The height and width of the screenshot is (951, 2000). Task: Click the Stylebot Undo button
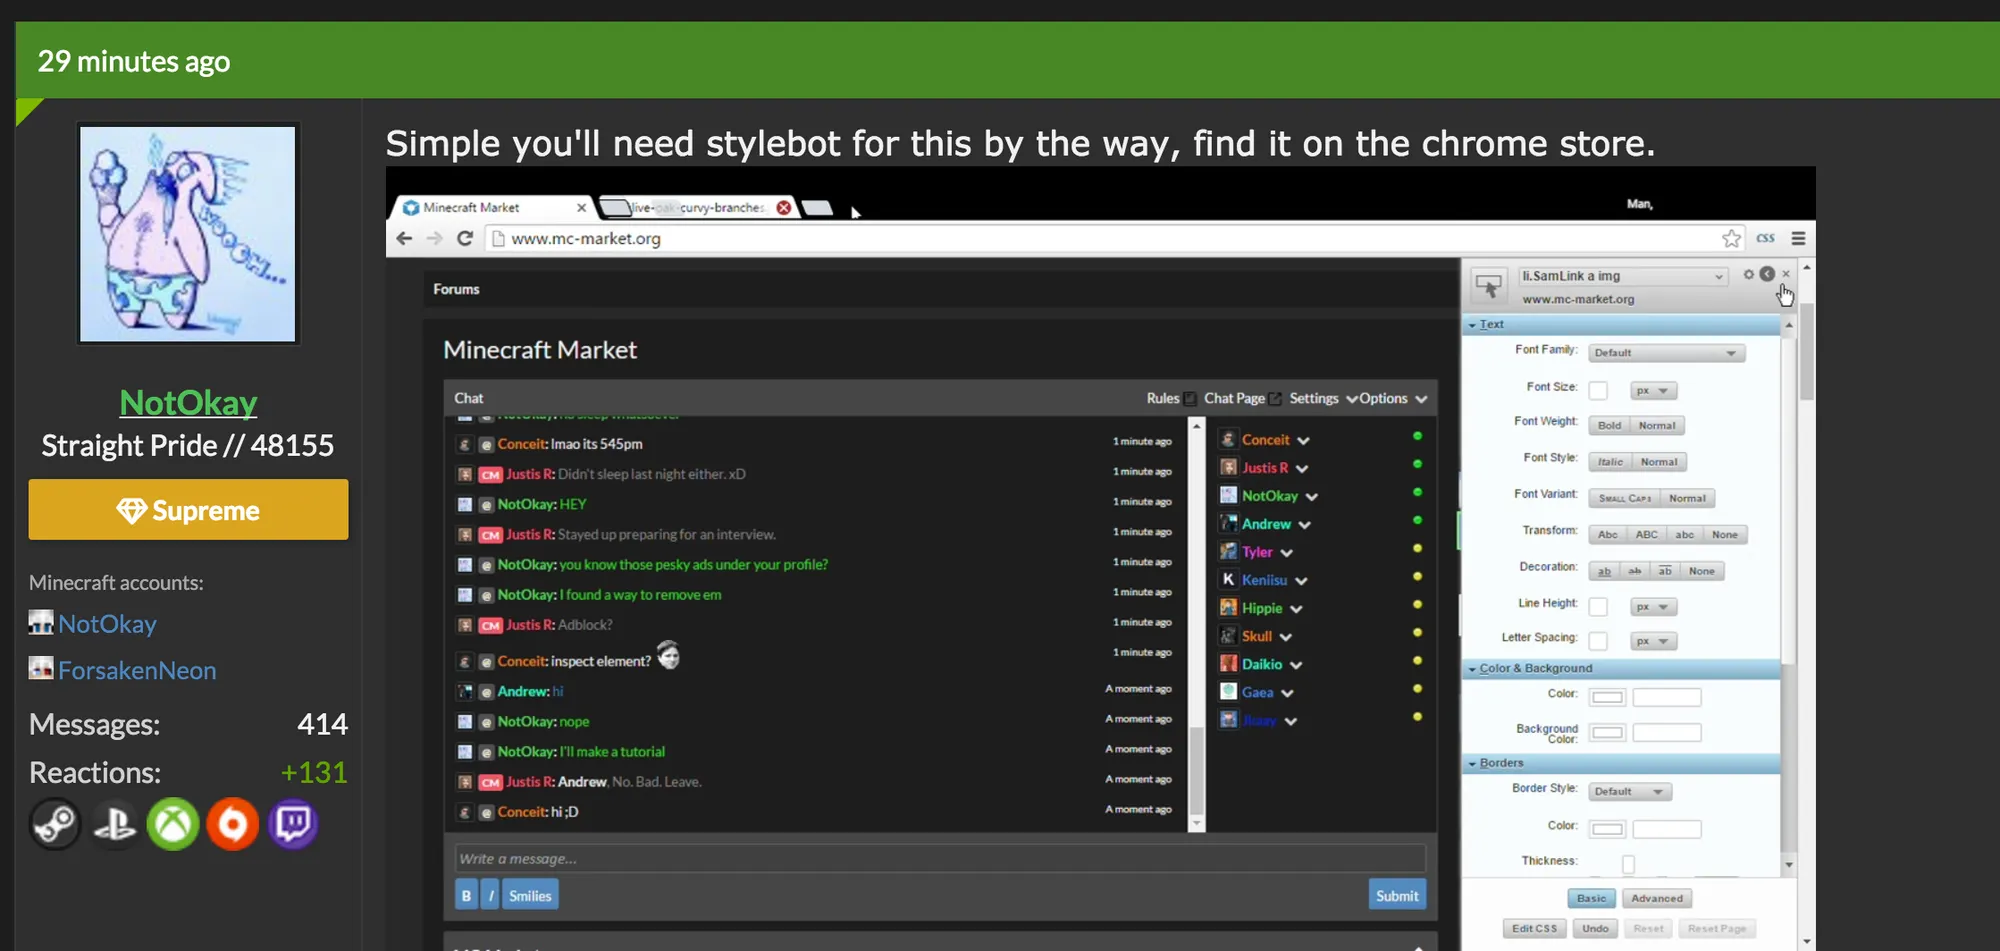(1595, 928)
